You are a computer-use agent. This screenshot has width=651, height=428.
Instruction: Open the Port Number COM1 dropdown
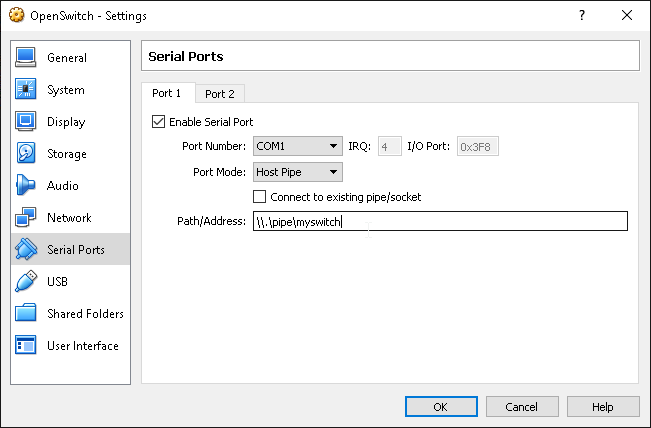coord(298,146)
